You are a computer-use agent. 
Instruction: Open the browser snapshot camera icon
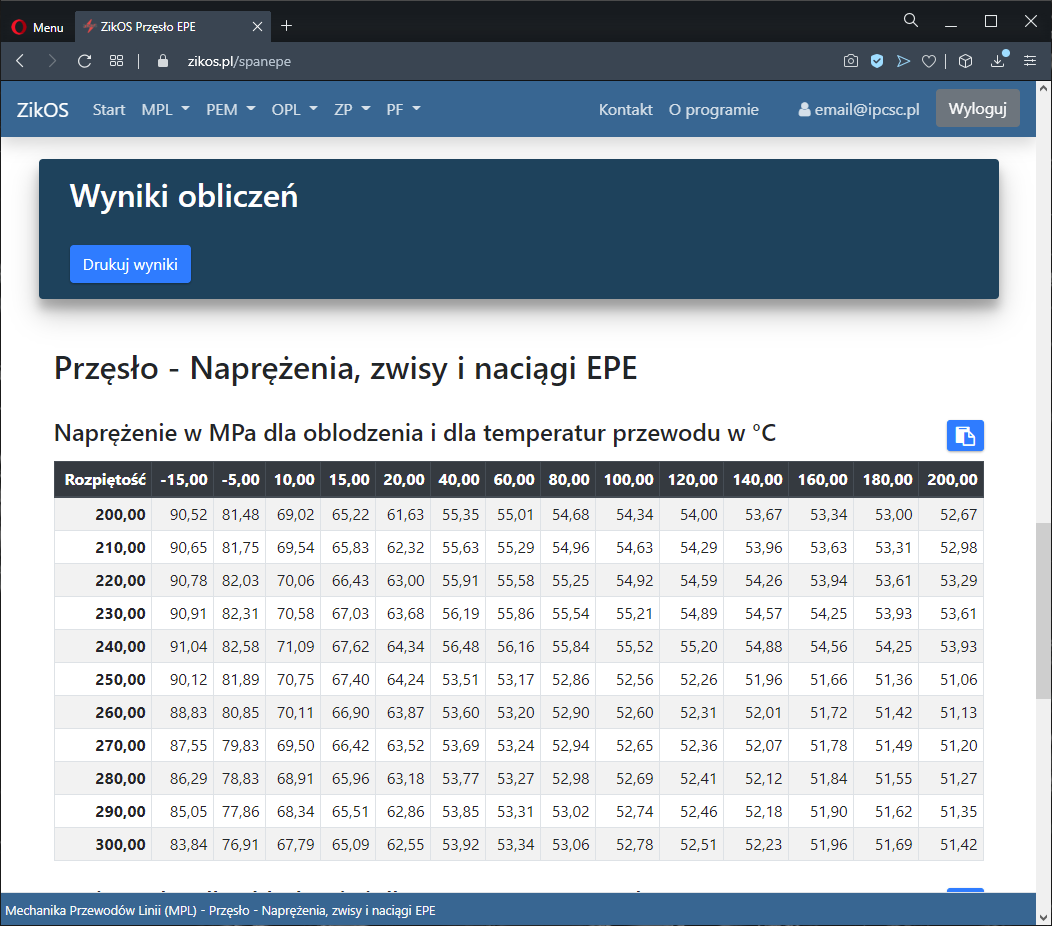850,61
